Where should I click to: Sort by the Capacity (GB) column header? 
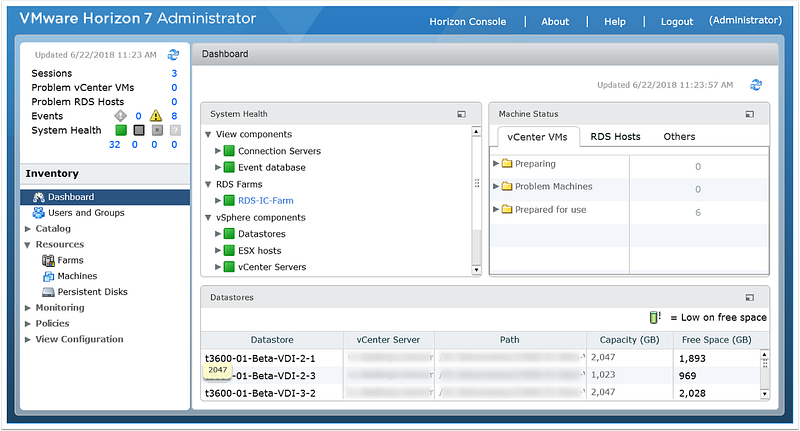(629, 340)
